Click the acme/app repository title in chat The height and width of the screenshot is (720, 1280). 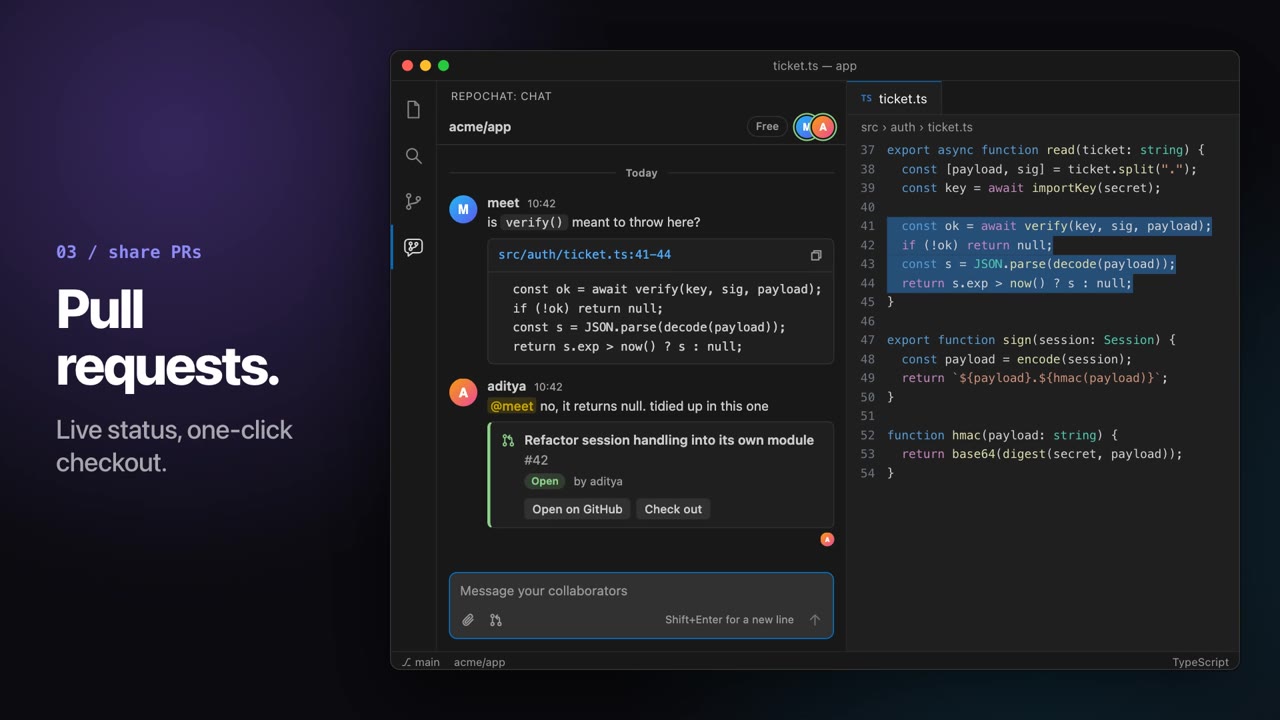click(480, 127)
